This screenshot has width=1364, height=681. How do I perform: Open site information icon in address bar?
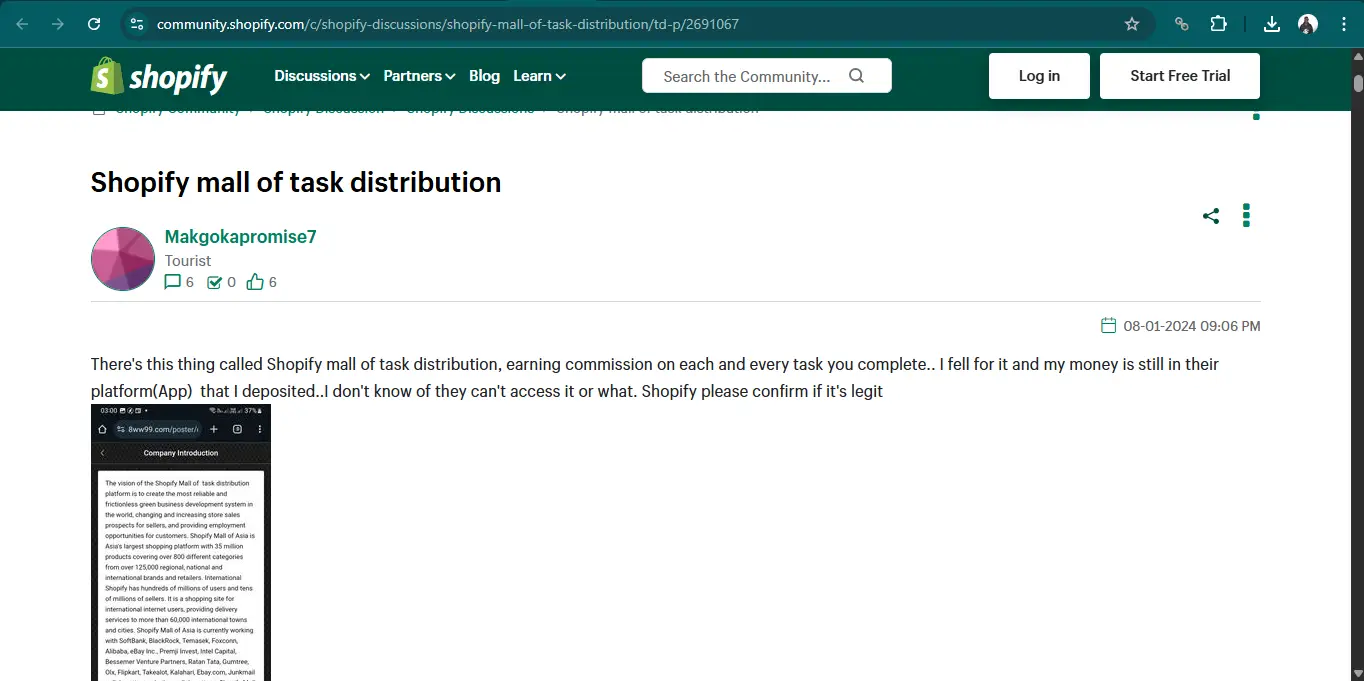click(x=137, y=24)
